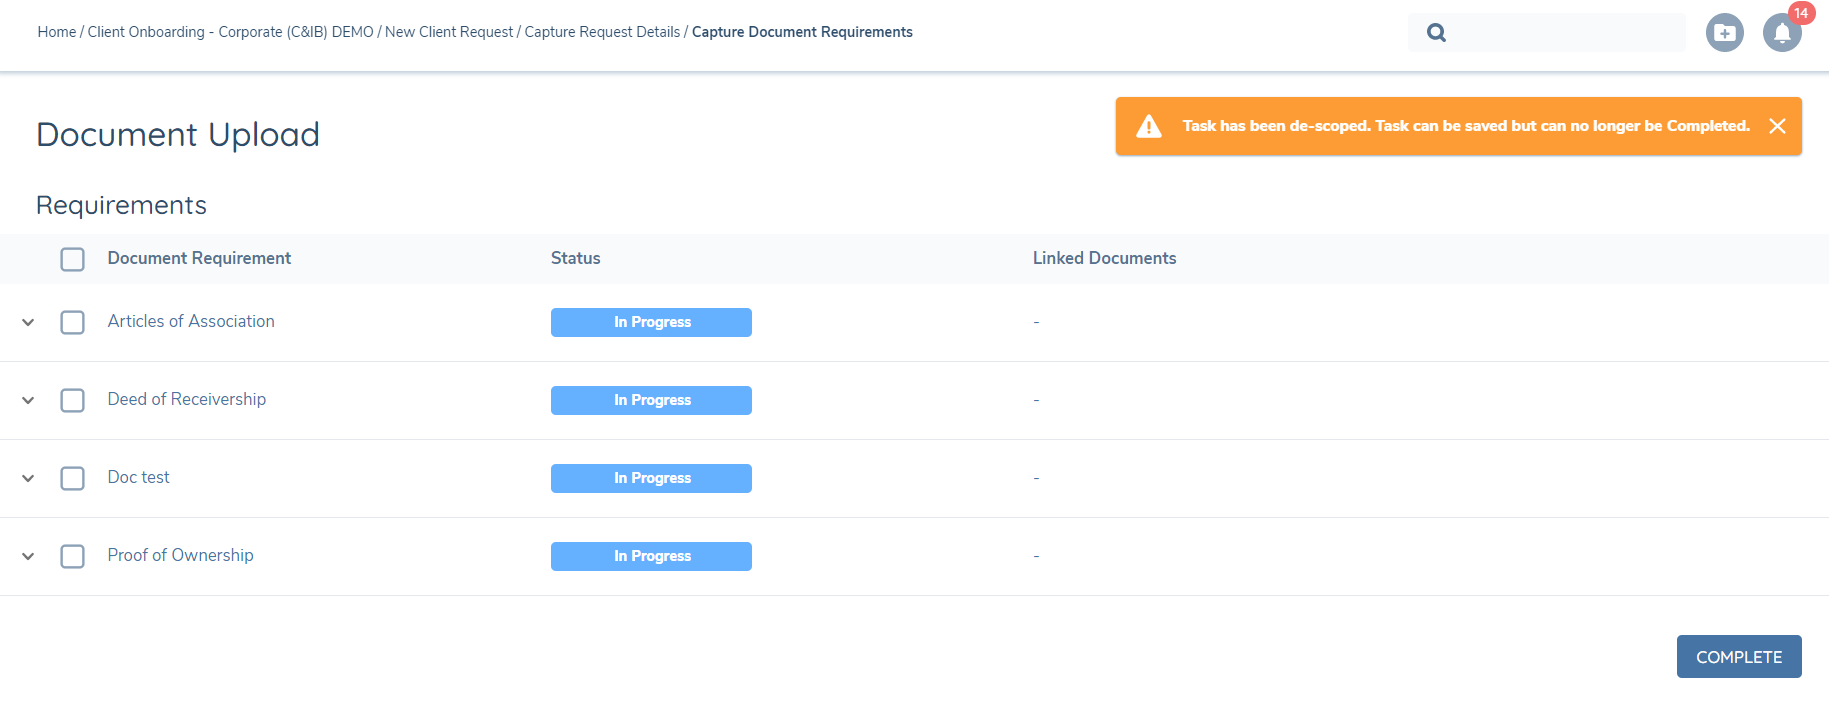Navigate to Capture Request Details breadcrumb

pos(602,32)
